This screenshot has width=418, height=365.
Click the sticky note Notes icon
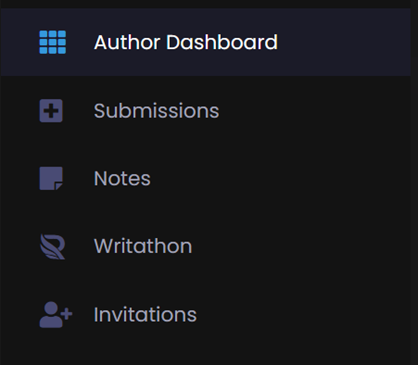[x=51, y=178]
